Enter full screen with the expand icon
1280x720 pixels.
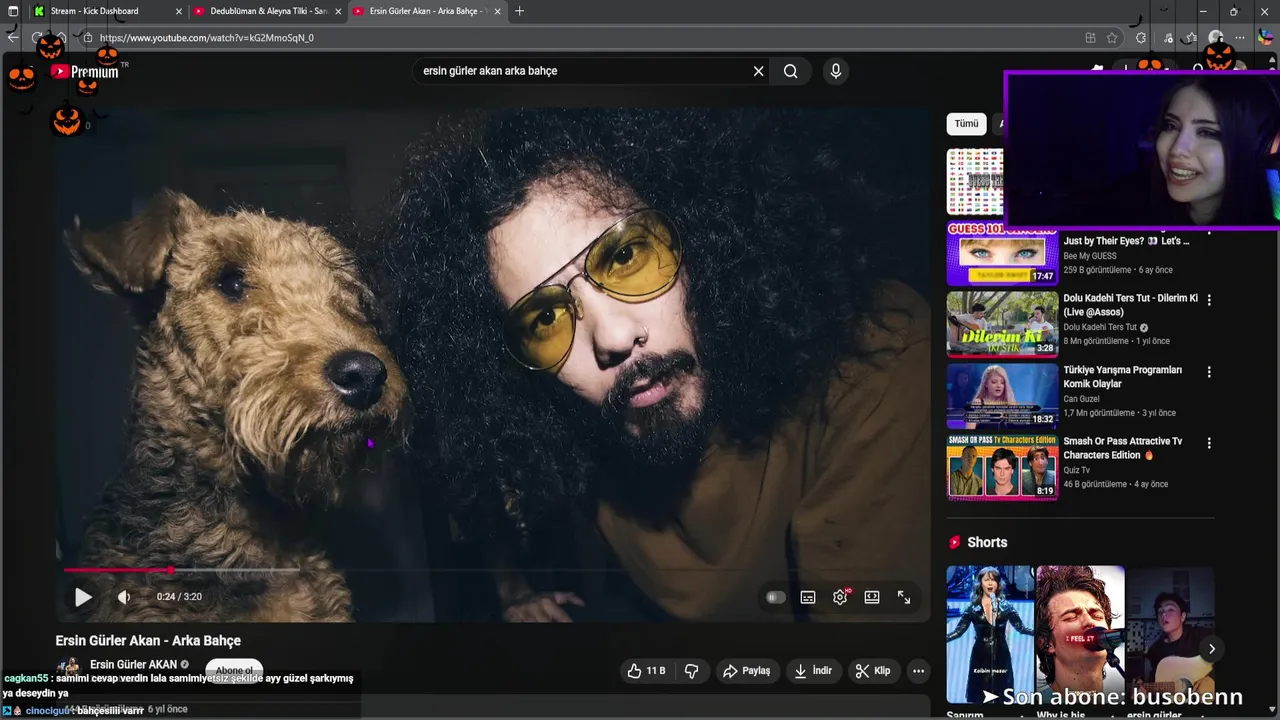coord(904,597)
